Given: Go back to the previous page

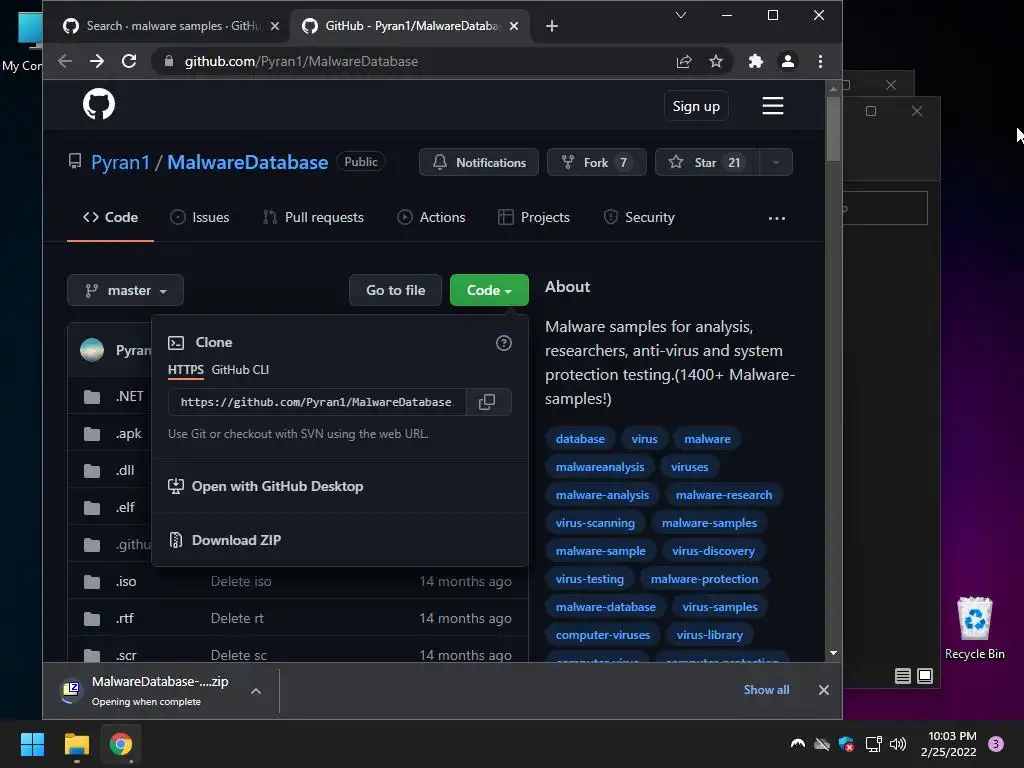Looking at the screenshot, I should tap(65, 61).
